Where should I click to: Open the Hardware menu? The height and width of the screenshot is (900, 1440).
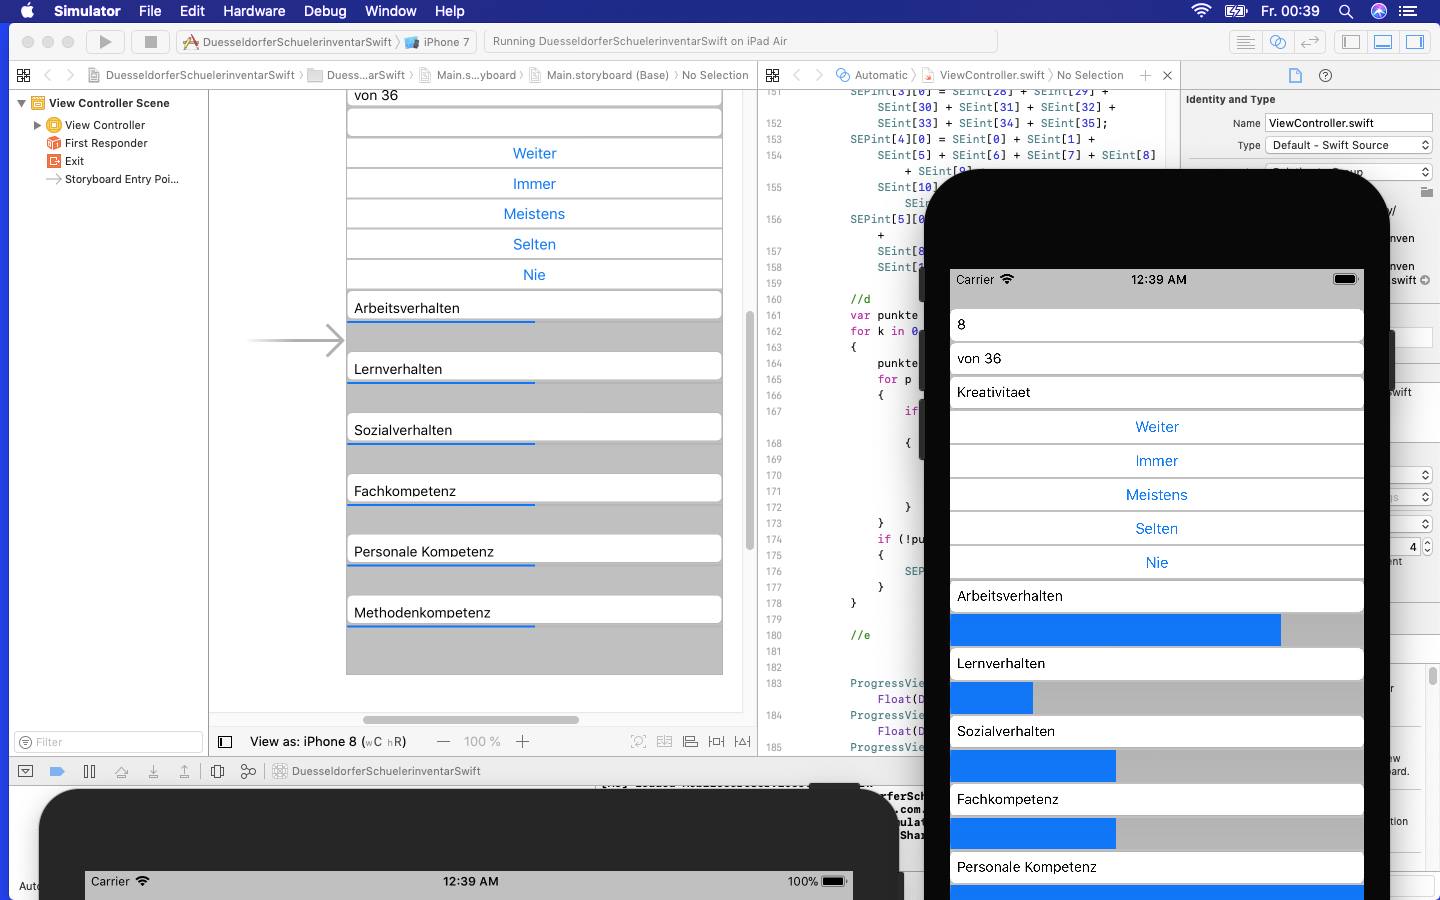point(253,11)
